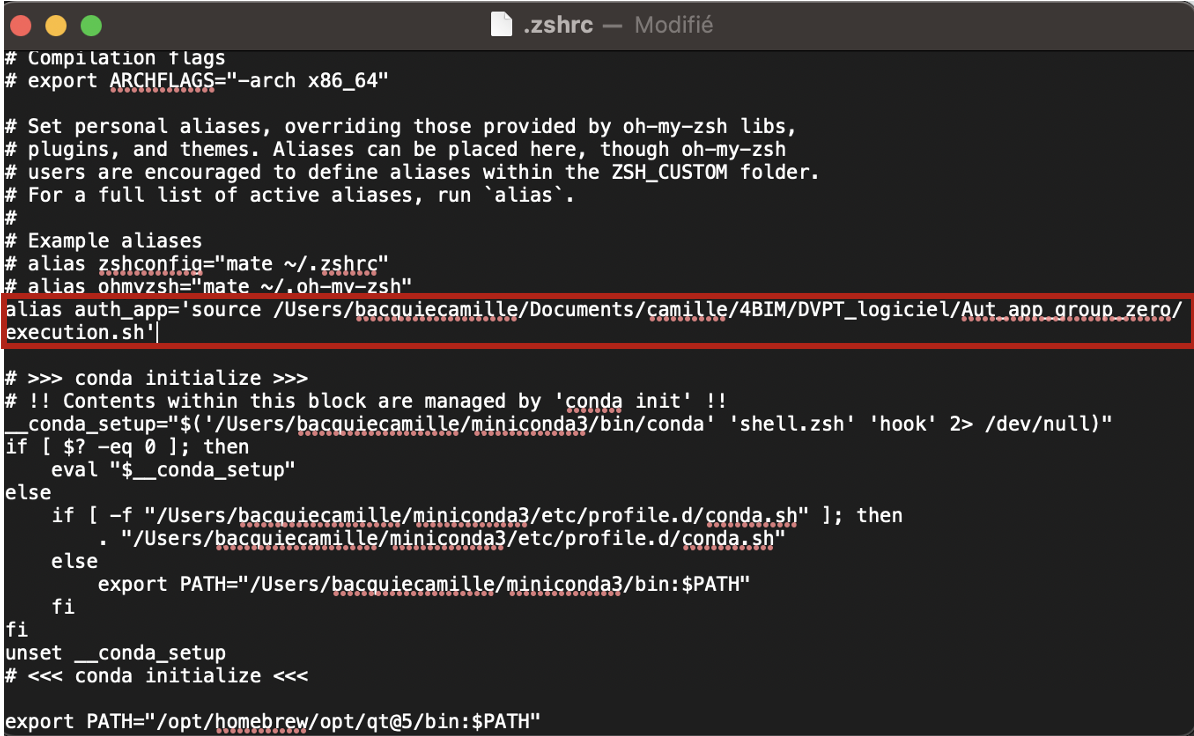Click the conda initialize end comment line
1194x736 pixels.
[x=155, y=675]
